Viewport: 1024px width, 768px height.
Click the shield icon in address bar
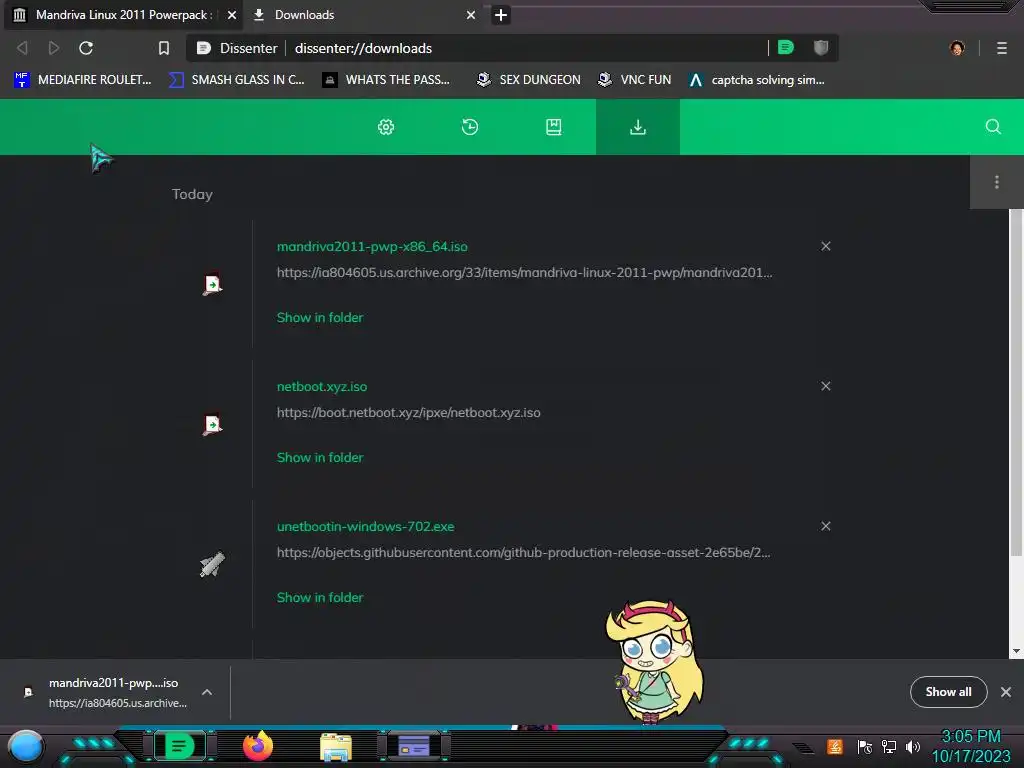pos(821,48)
